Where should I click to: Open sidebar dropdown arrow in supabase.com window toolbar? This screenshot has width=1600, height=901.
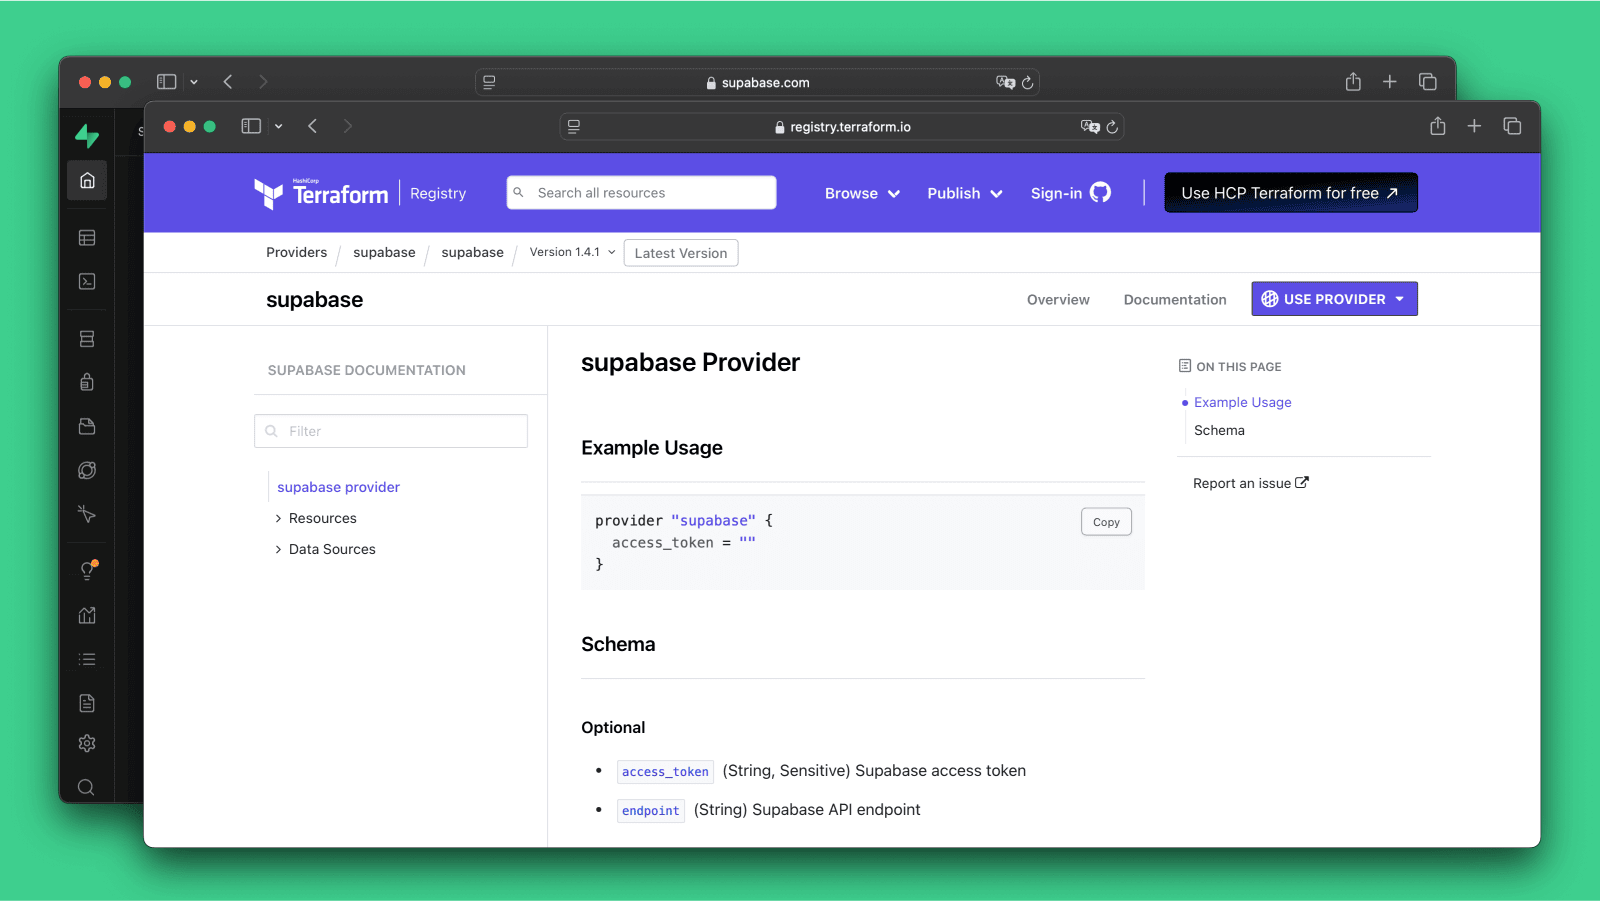[194, 82]
